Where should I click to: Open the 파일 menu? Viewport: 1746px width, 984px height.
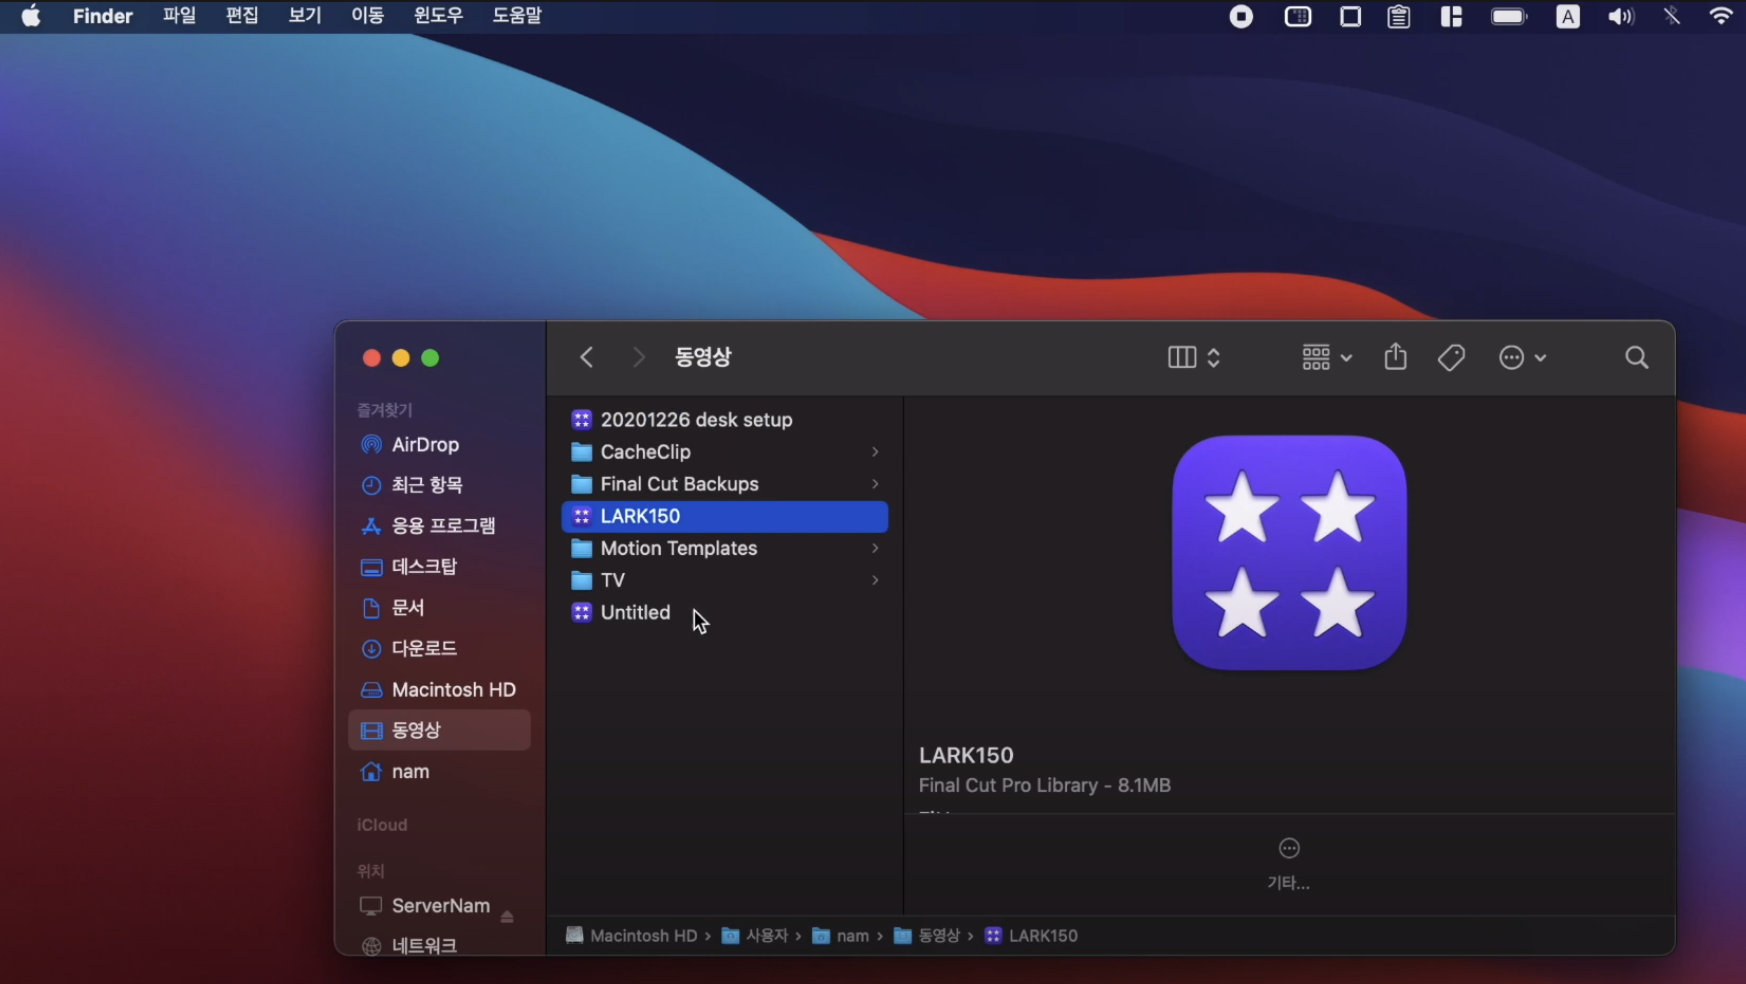coord(180,16)
